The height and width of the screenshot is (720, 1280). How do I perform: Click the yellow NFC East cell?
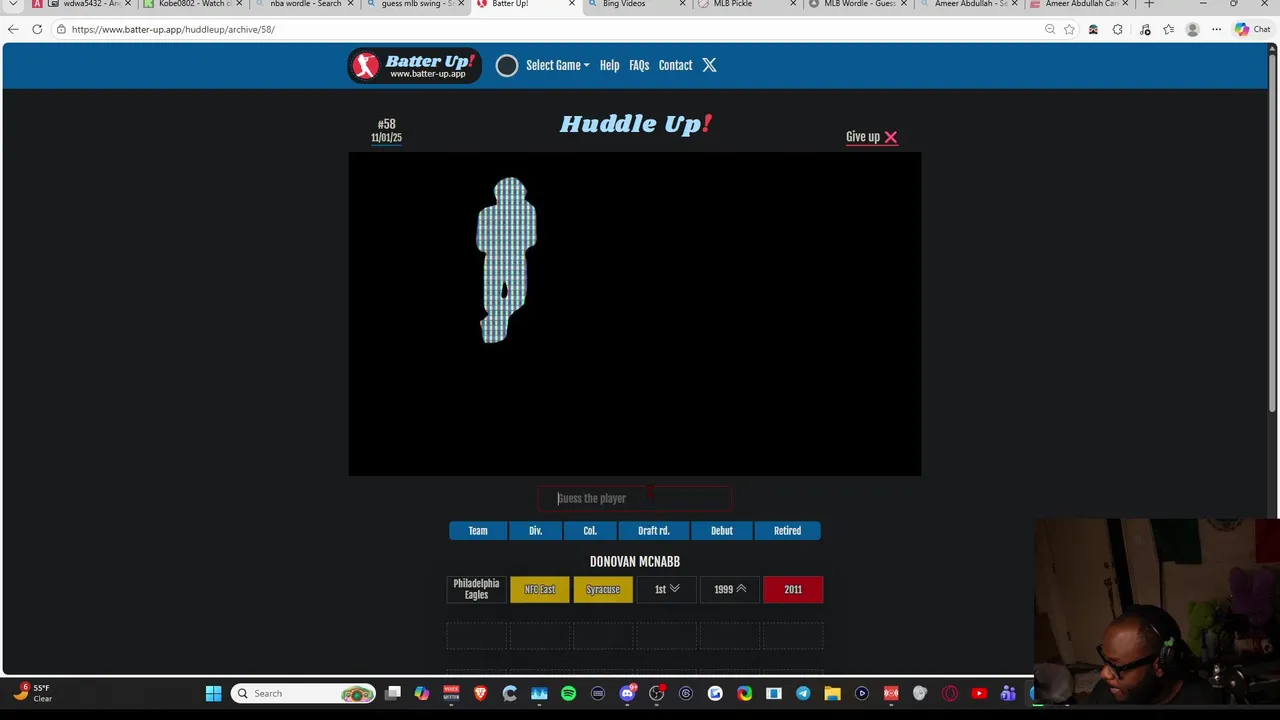tap(540, 589)
